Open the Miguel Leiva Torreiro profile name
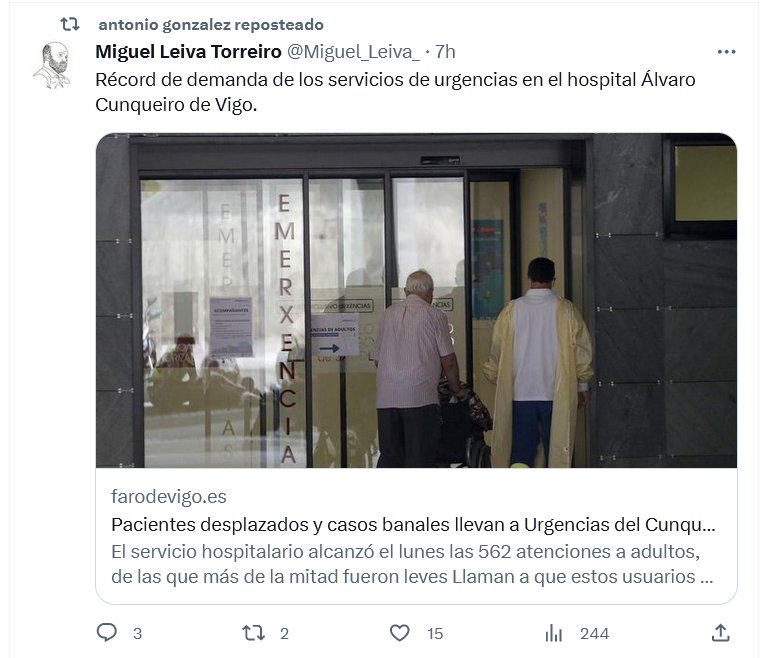 (188, 52)
